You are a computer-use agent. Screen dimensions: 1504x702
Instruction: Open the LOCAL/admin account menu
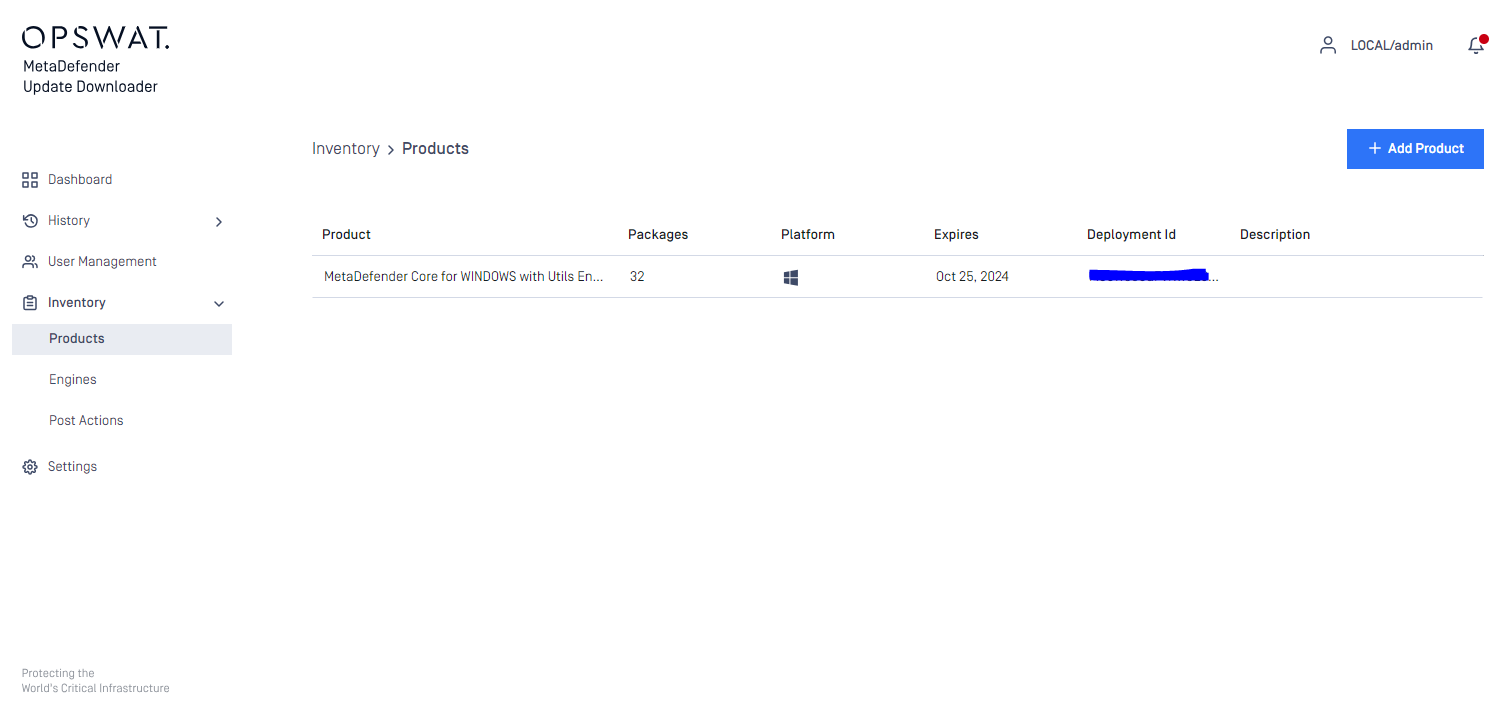pos(1391,46)
